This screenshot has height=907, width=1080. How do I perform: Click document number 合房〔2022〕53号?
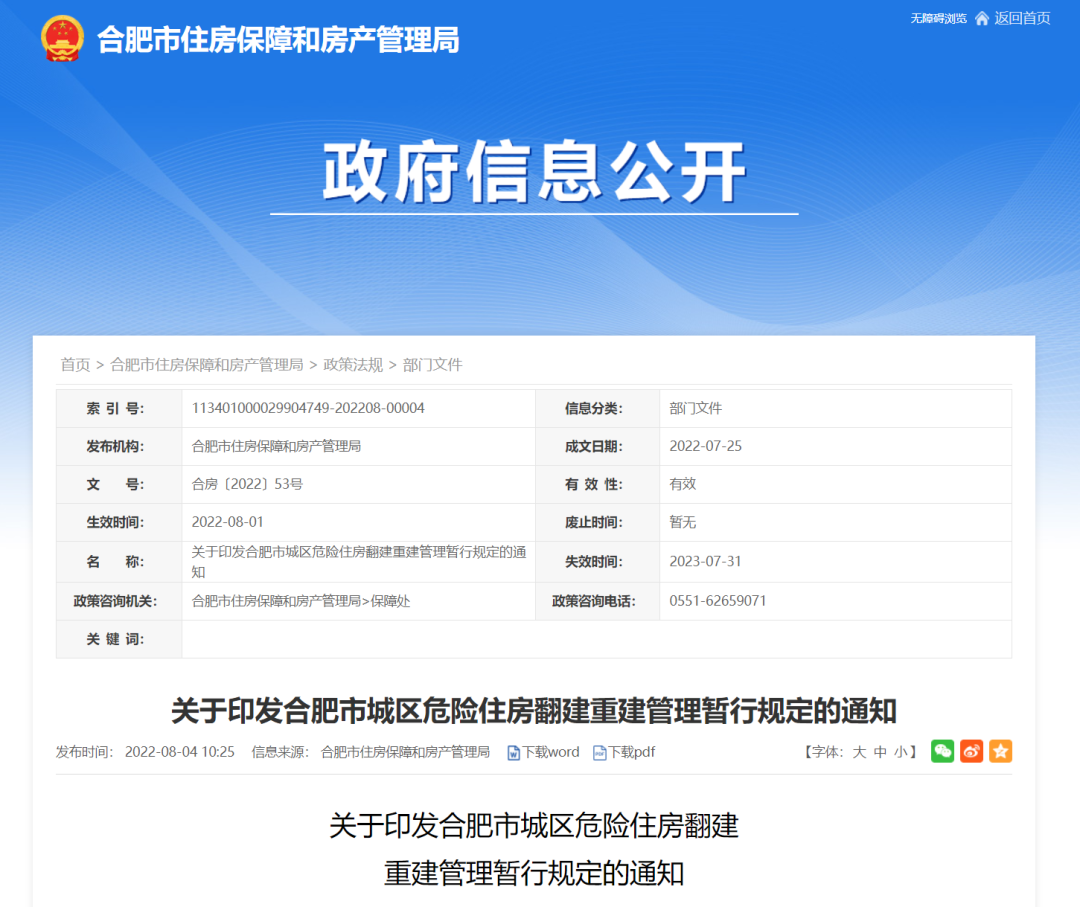[247, 484]
